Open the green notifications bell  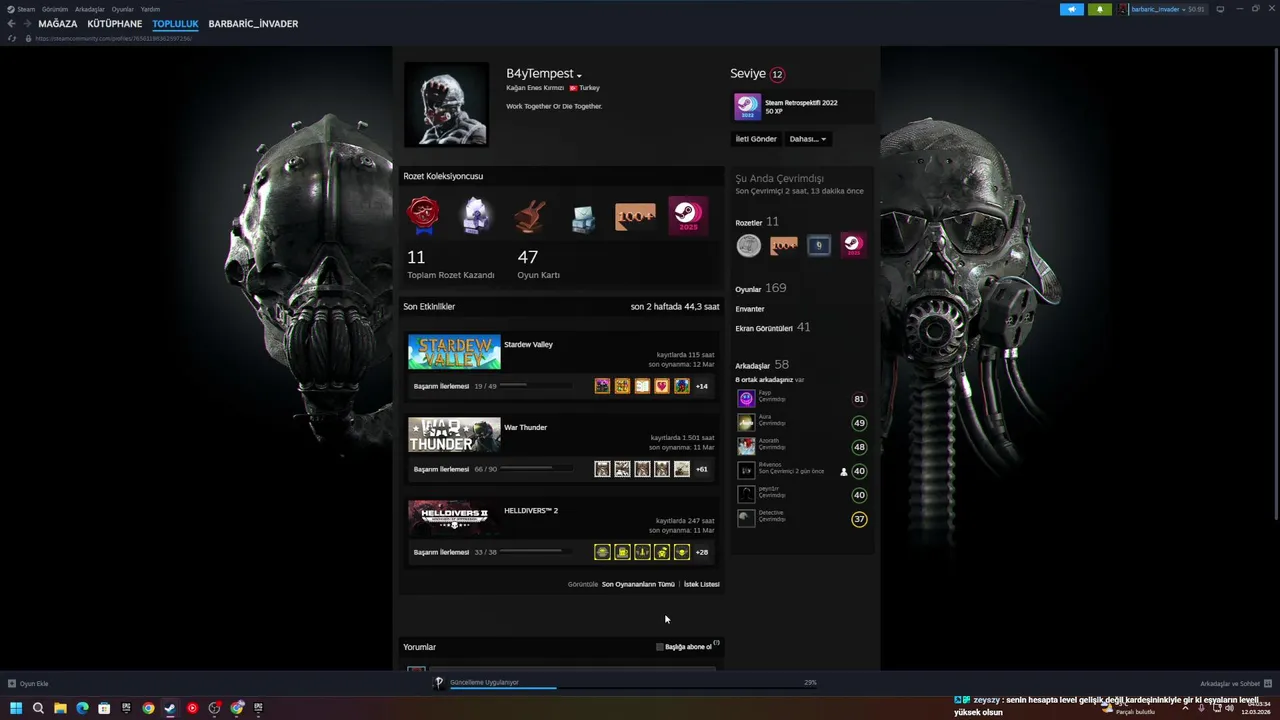tap(1099, 9)
